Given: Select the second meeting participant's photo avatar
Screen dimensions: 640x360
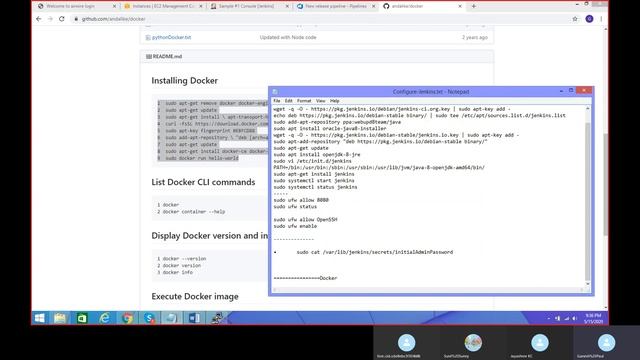Looking at the screenshot, I should tap(473, 342).
